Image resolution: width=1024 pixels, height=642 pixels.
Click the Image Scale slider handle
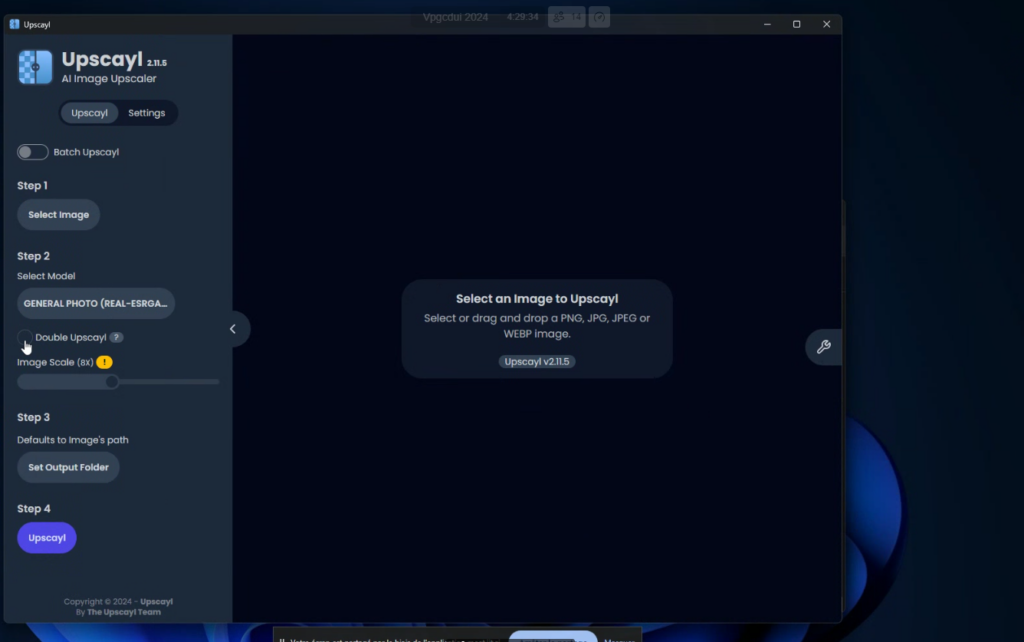click(112, 381)
